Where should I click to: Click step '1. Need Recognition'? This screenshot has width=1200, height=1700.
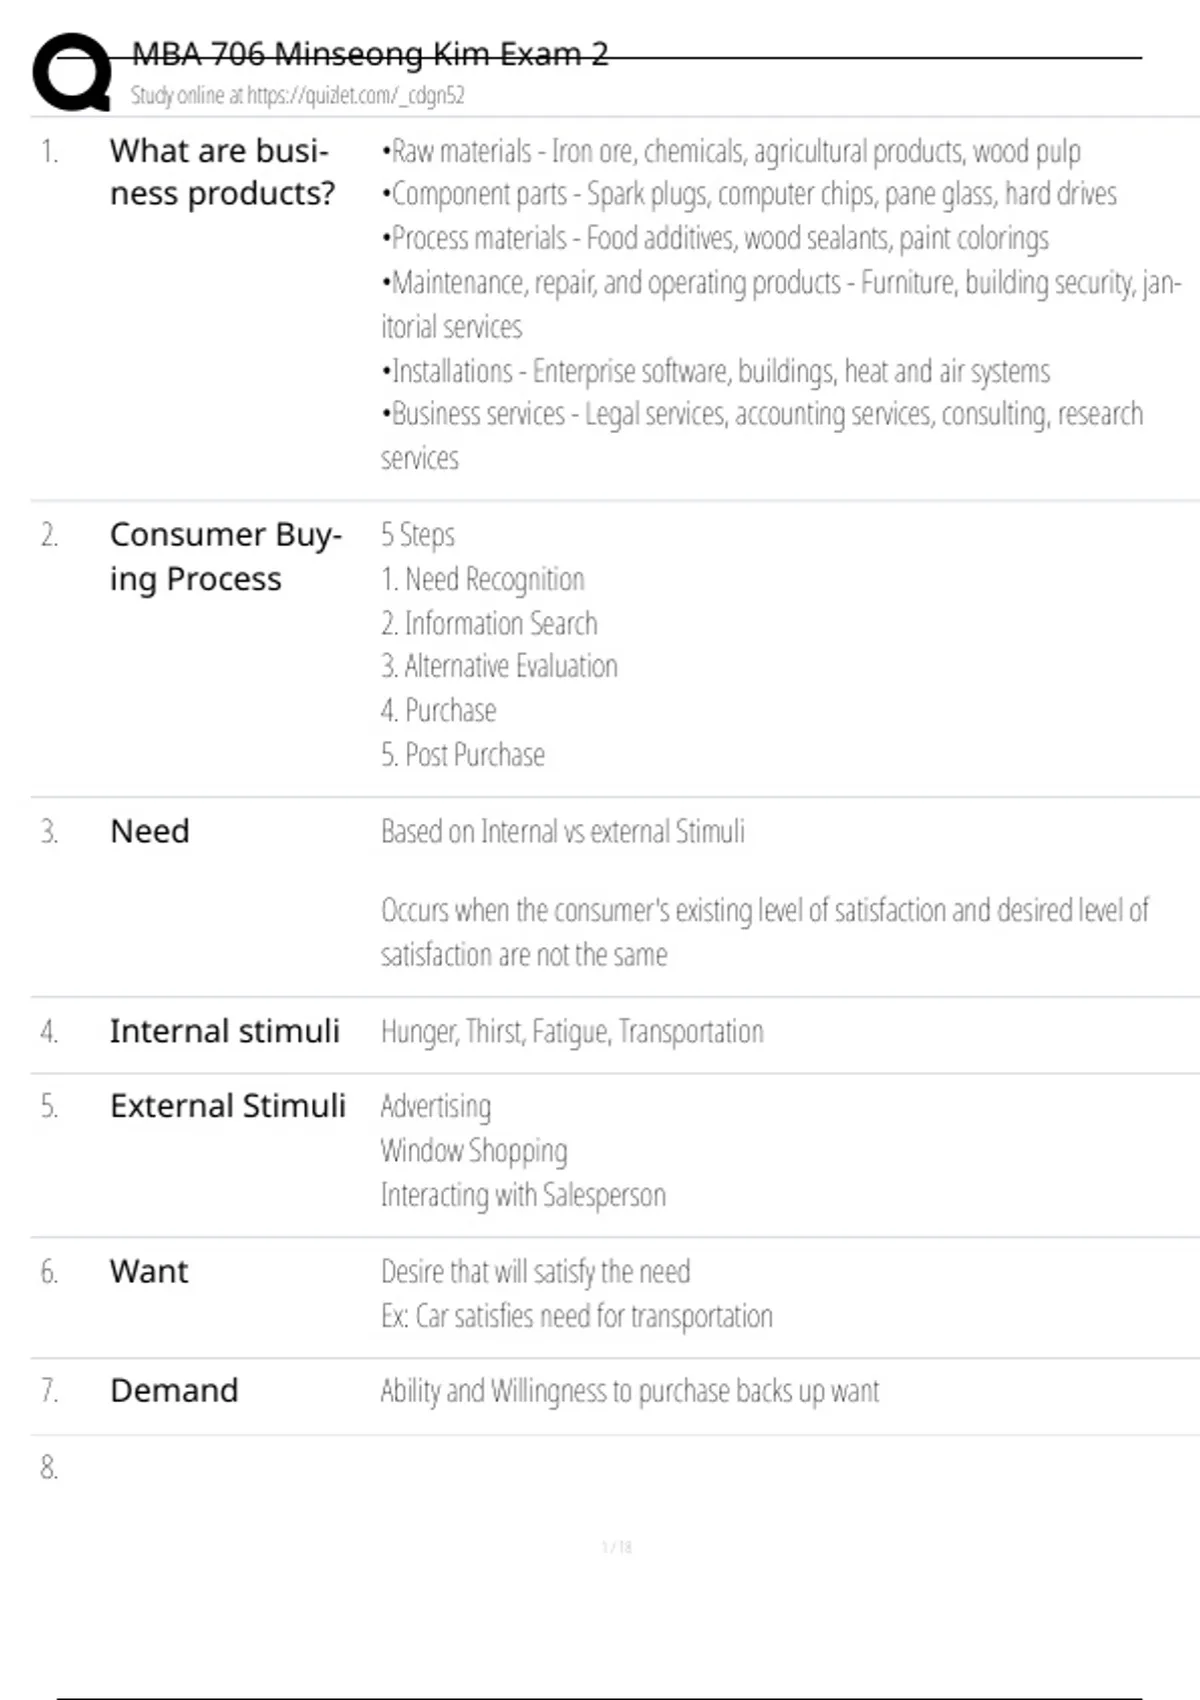pyautogui.click(x=483, y=579)
